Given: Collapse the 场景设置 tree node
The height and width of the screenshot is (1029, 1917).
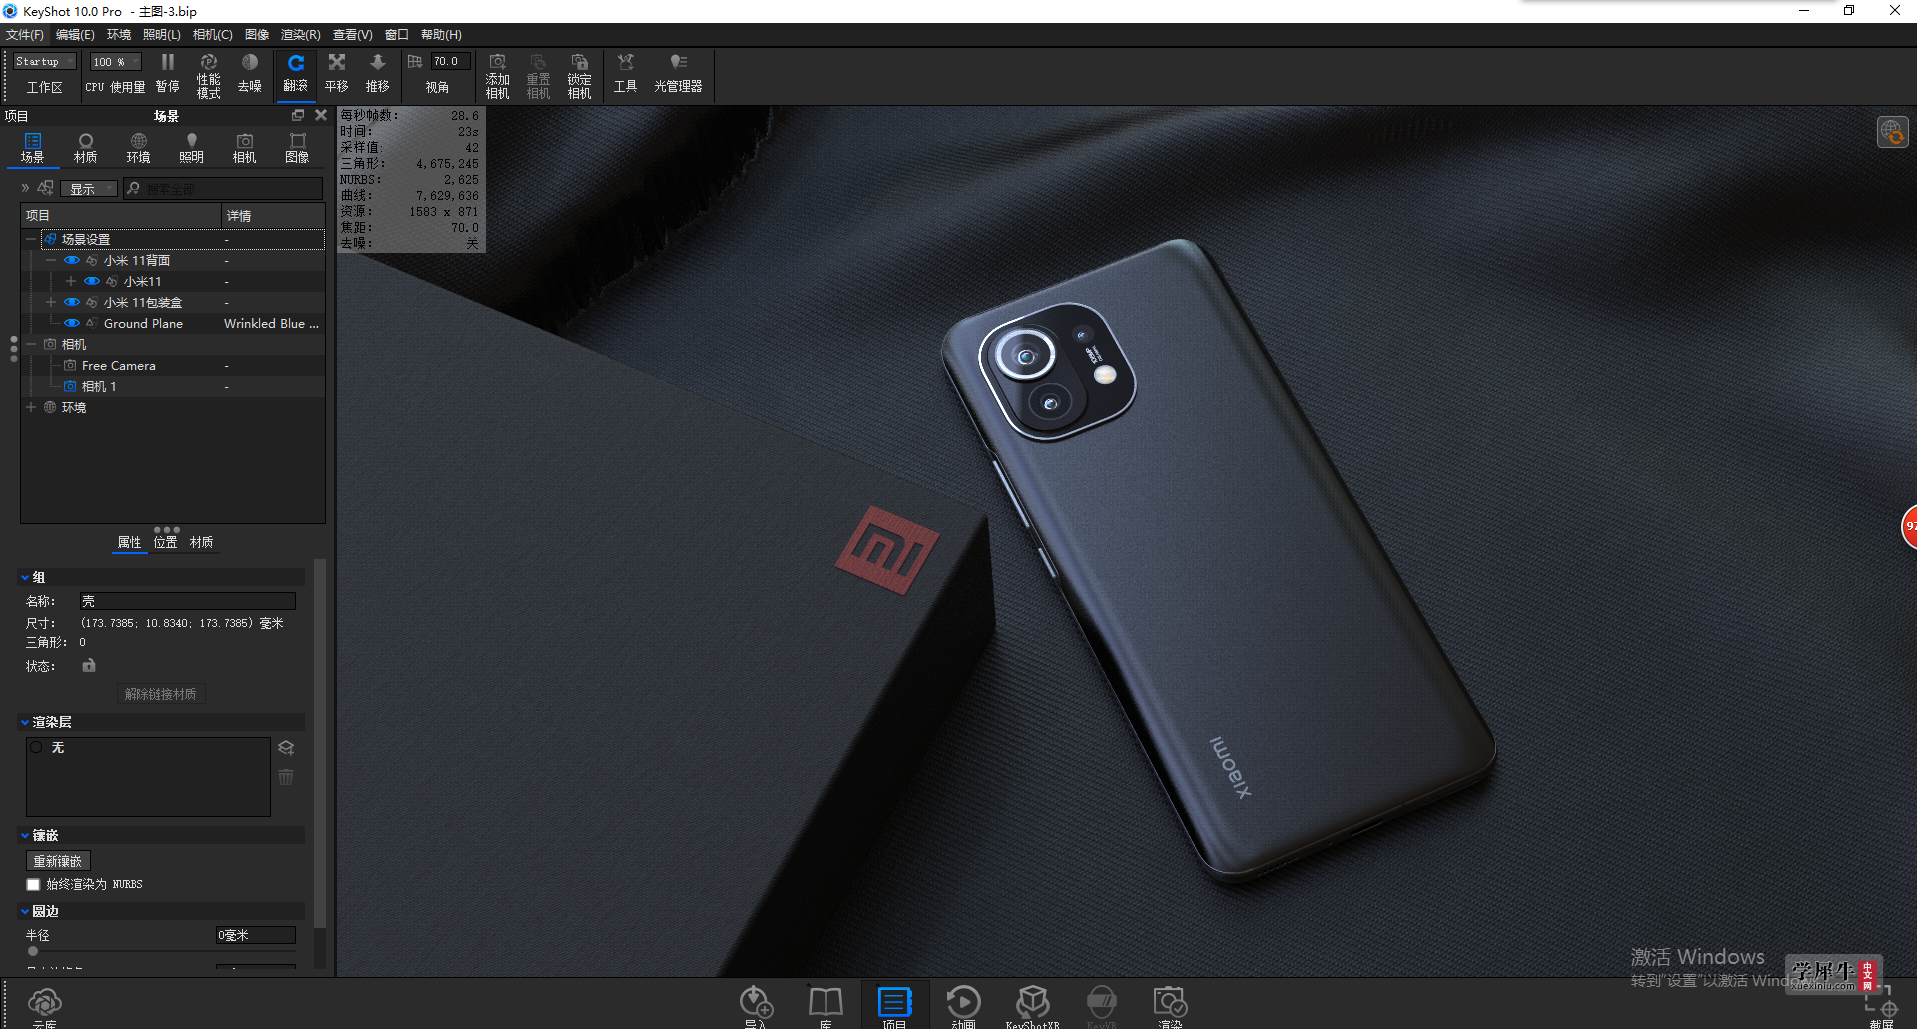Looking at the screenshot, I should pyautogui.click(x=31, y=239).
